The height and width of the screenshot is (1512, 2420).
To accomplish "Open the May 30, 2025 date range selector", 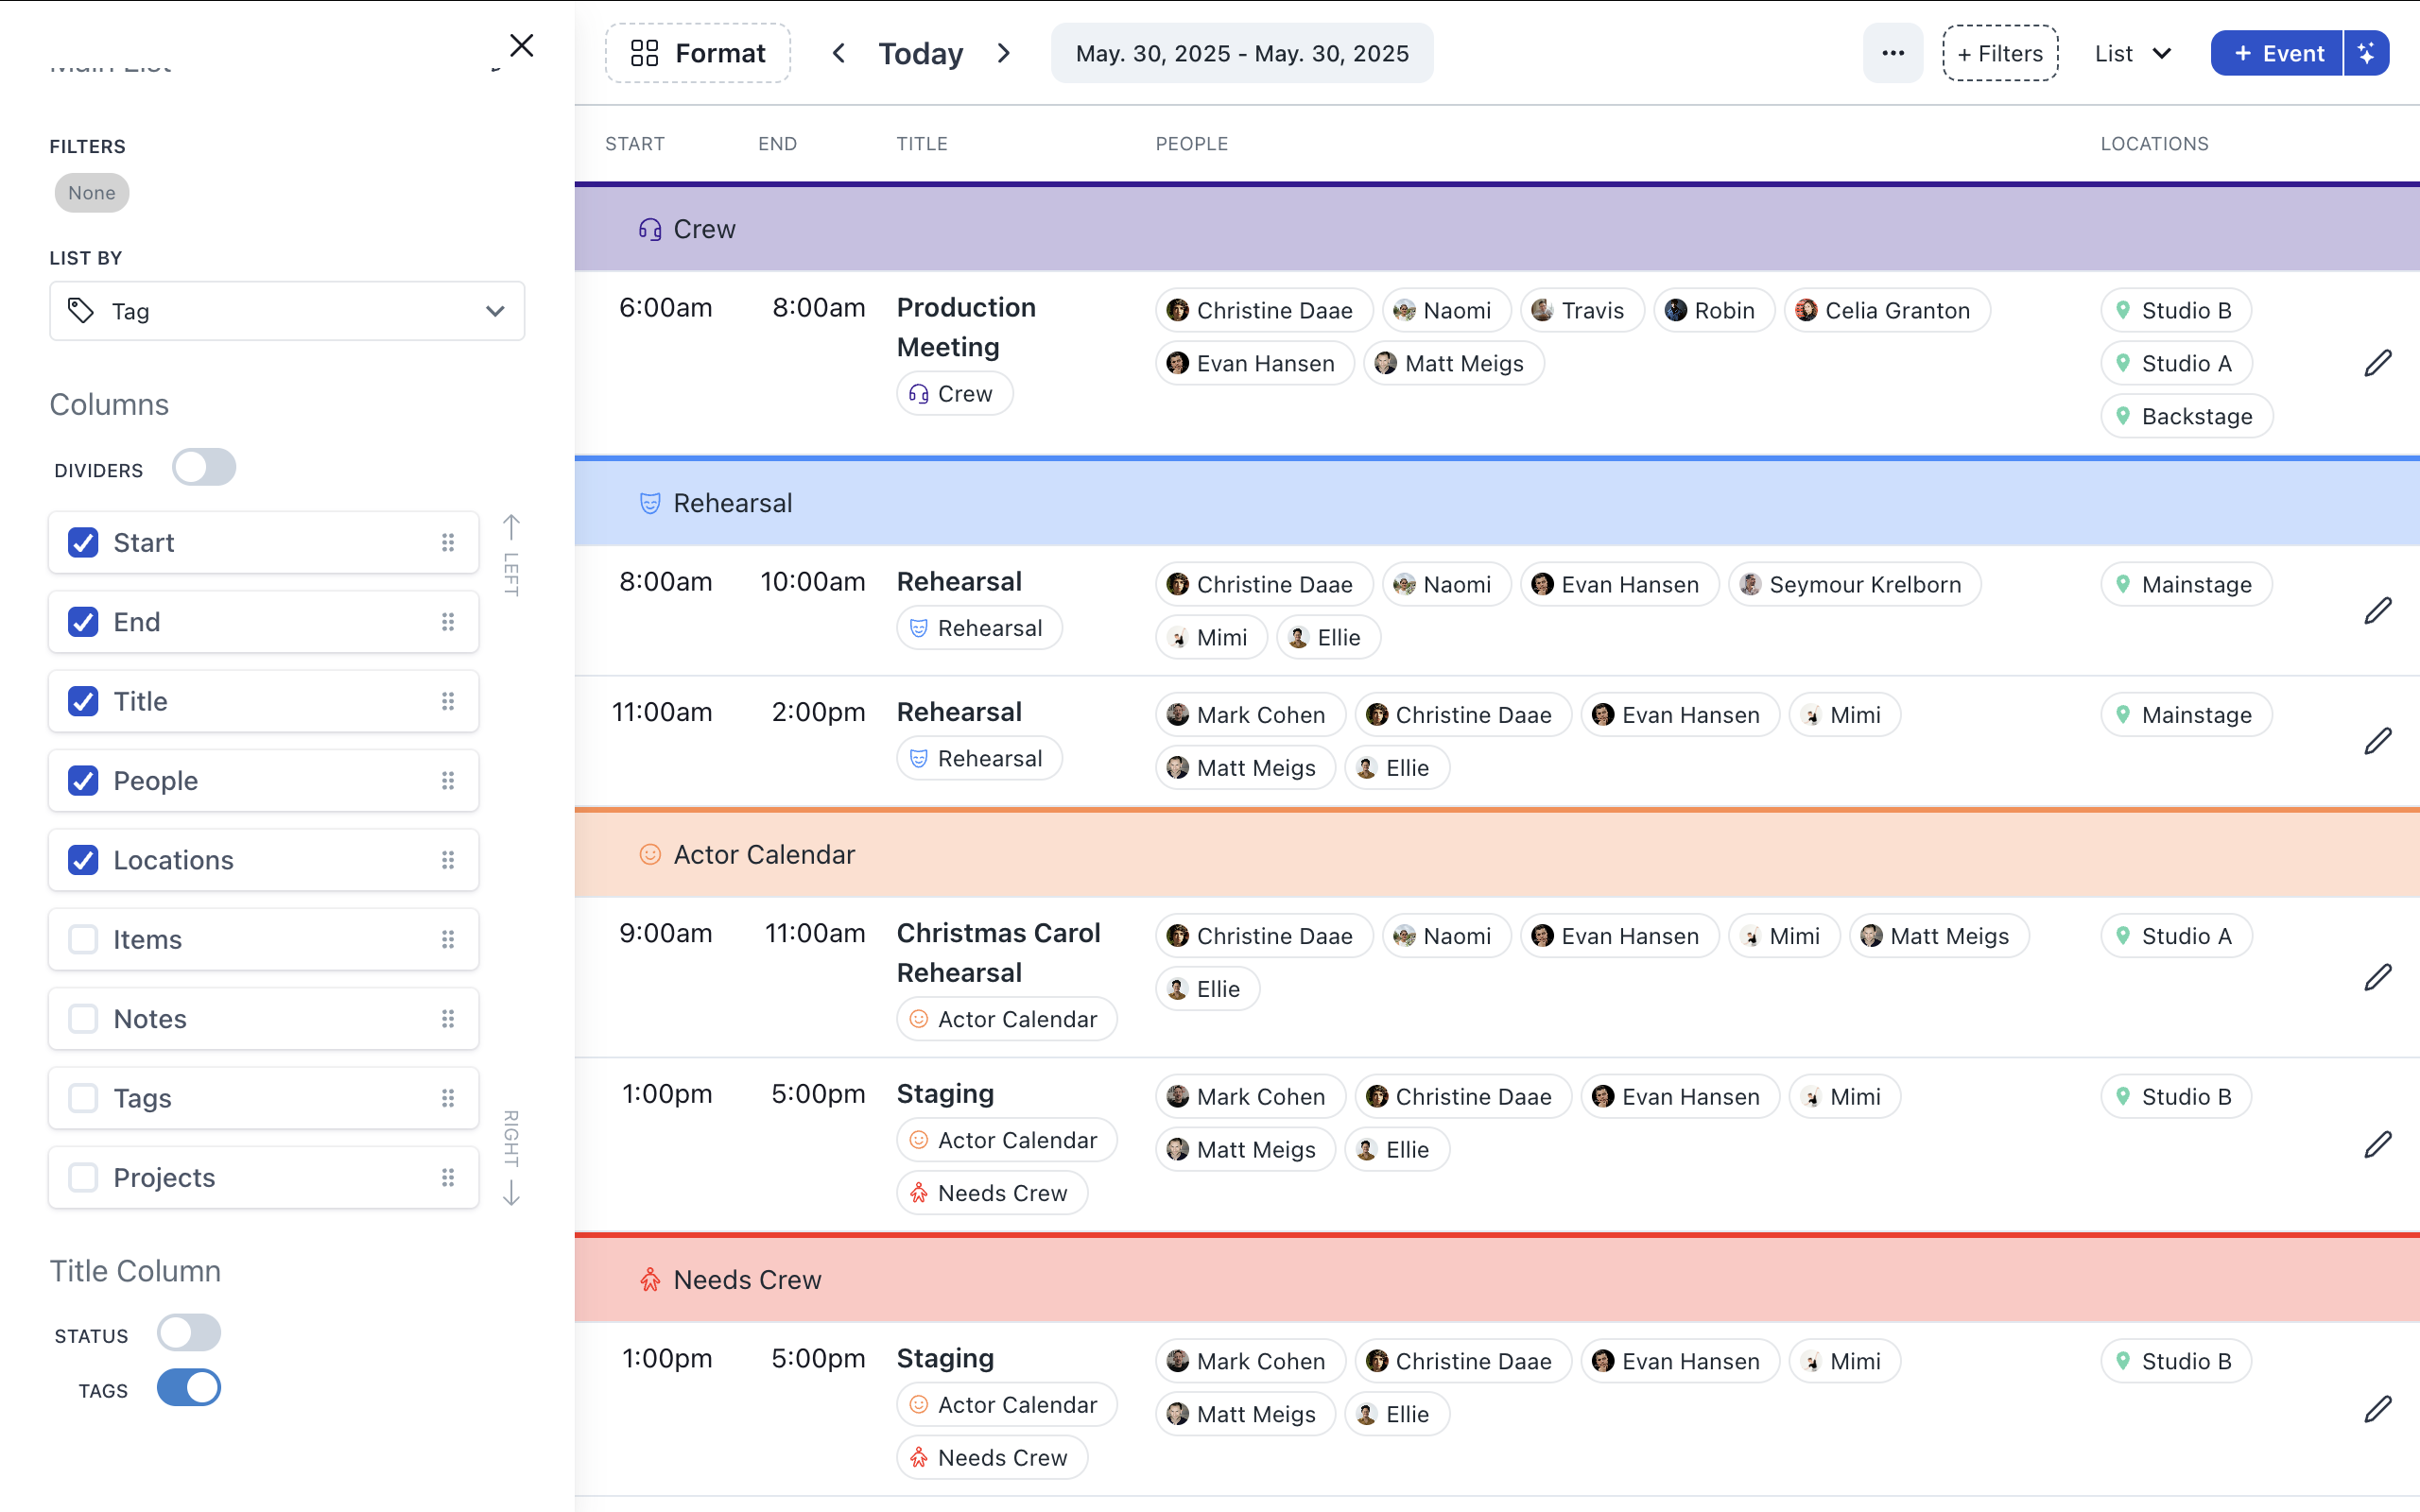I will coord(1241,53).
